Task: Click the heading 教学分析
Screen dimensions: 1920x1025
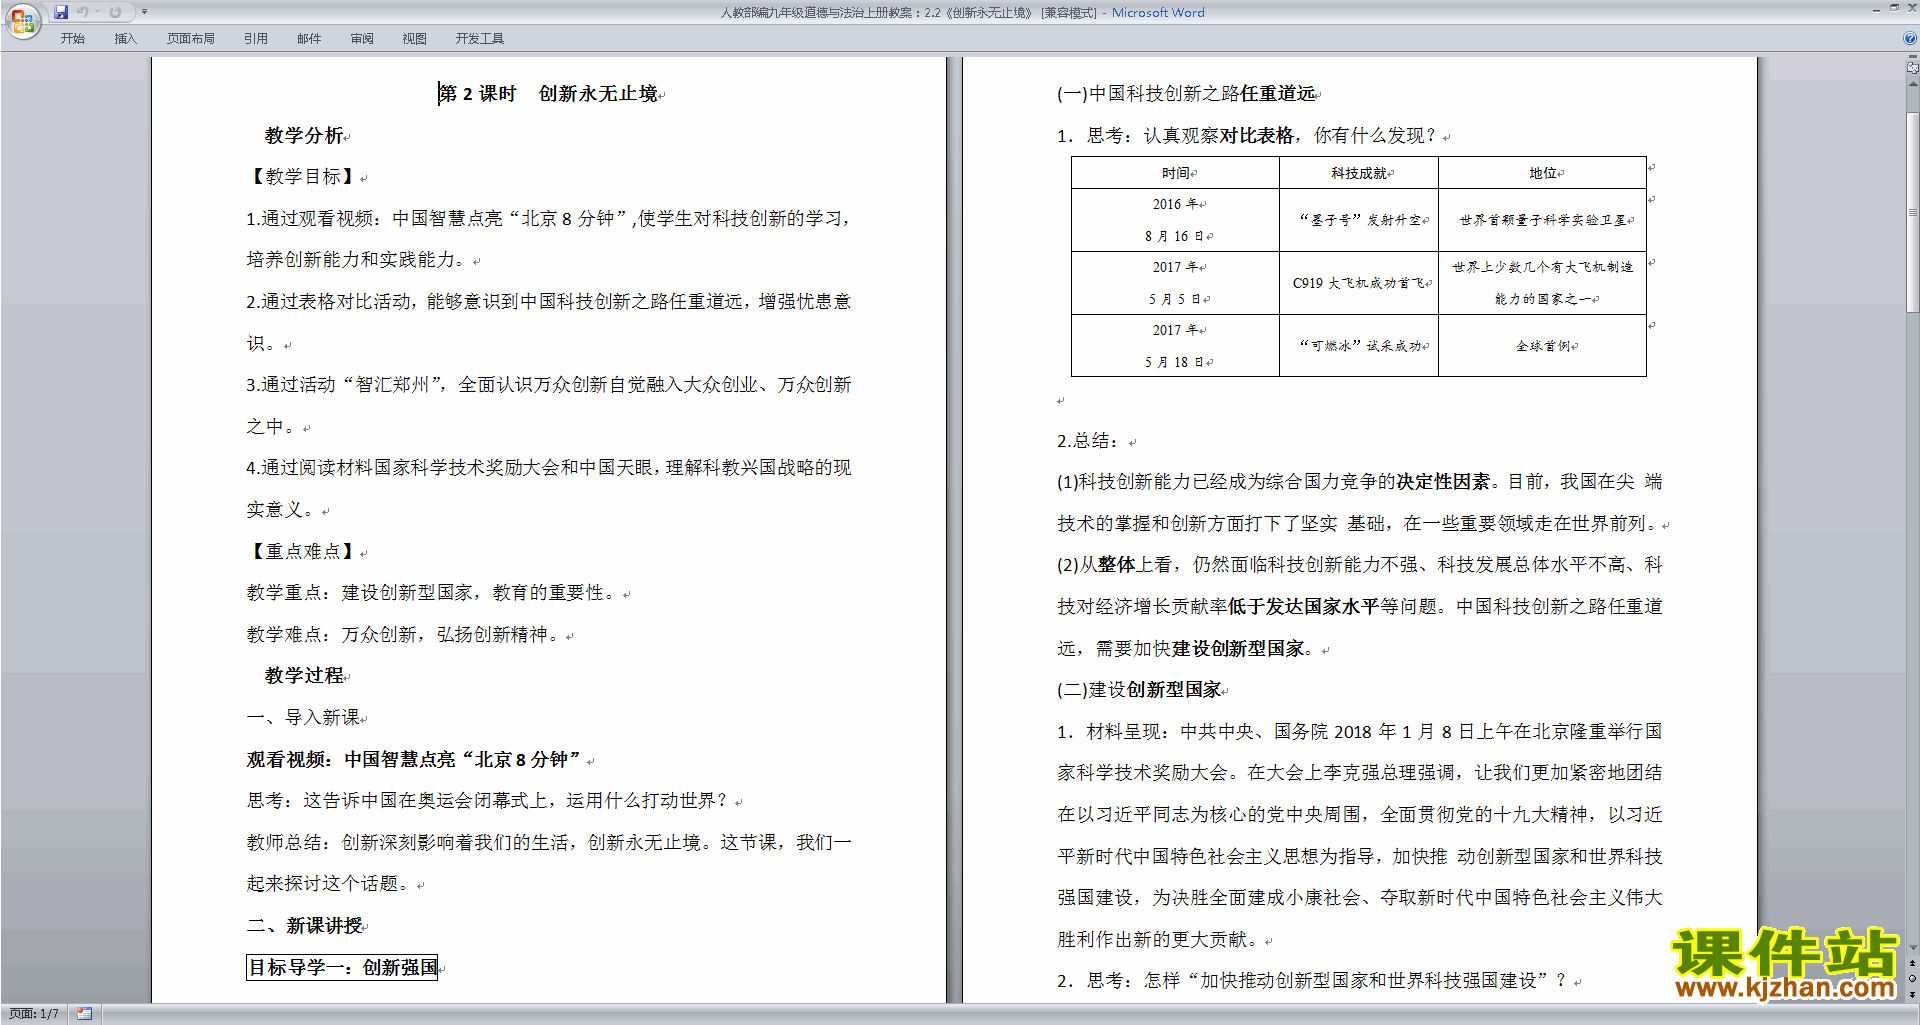Action: click(x=305, y=136)
